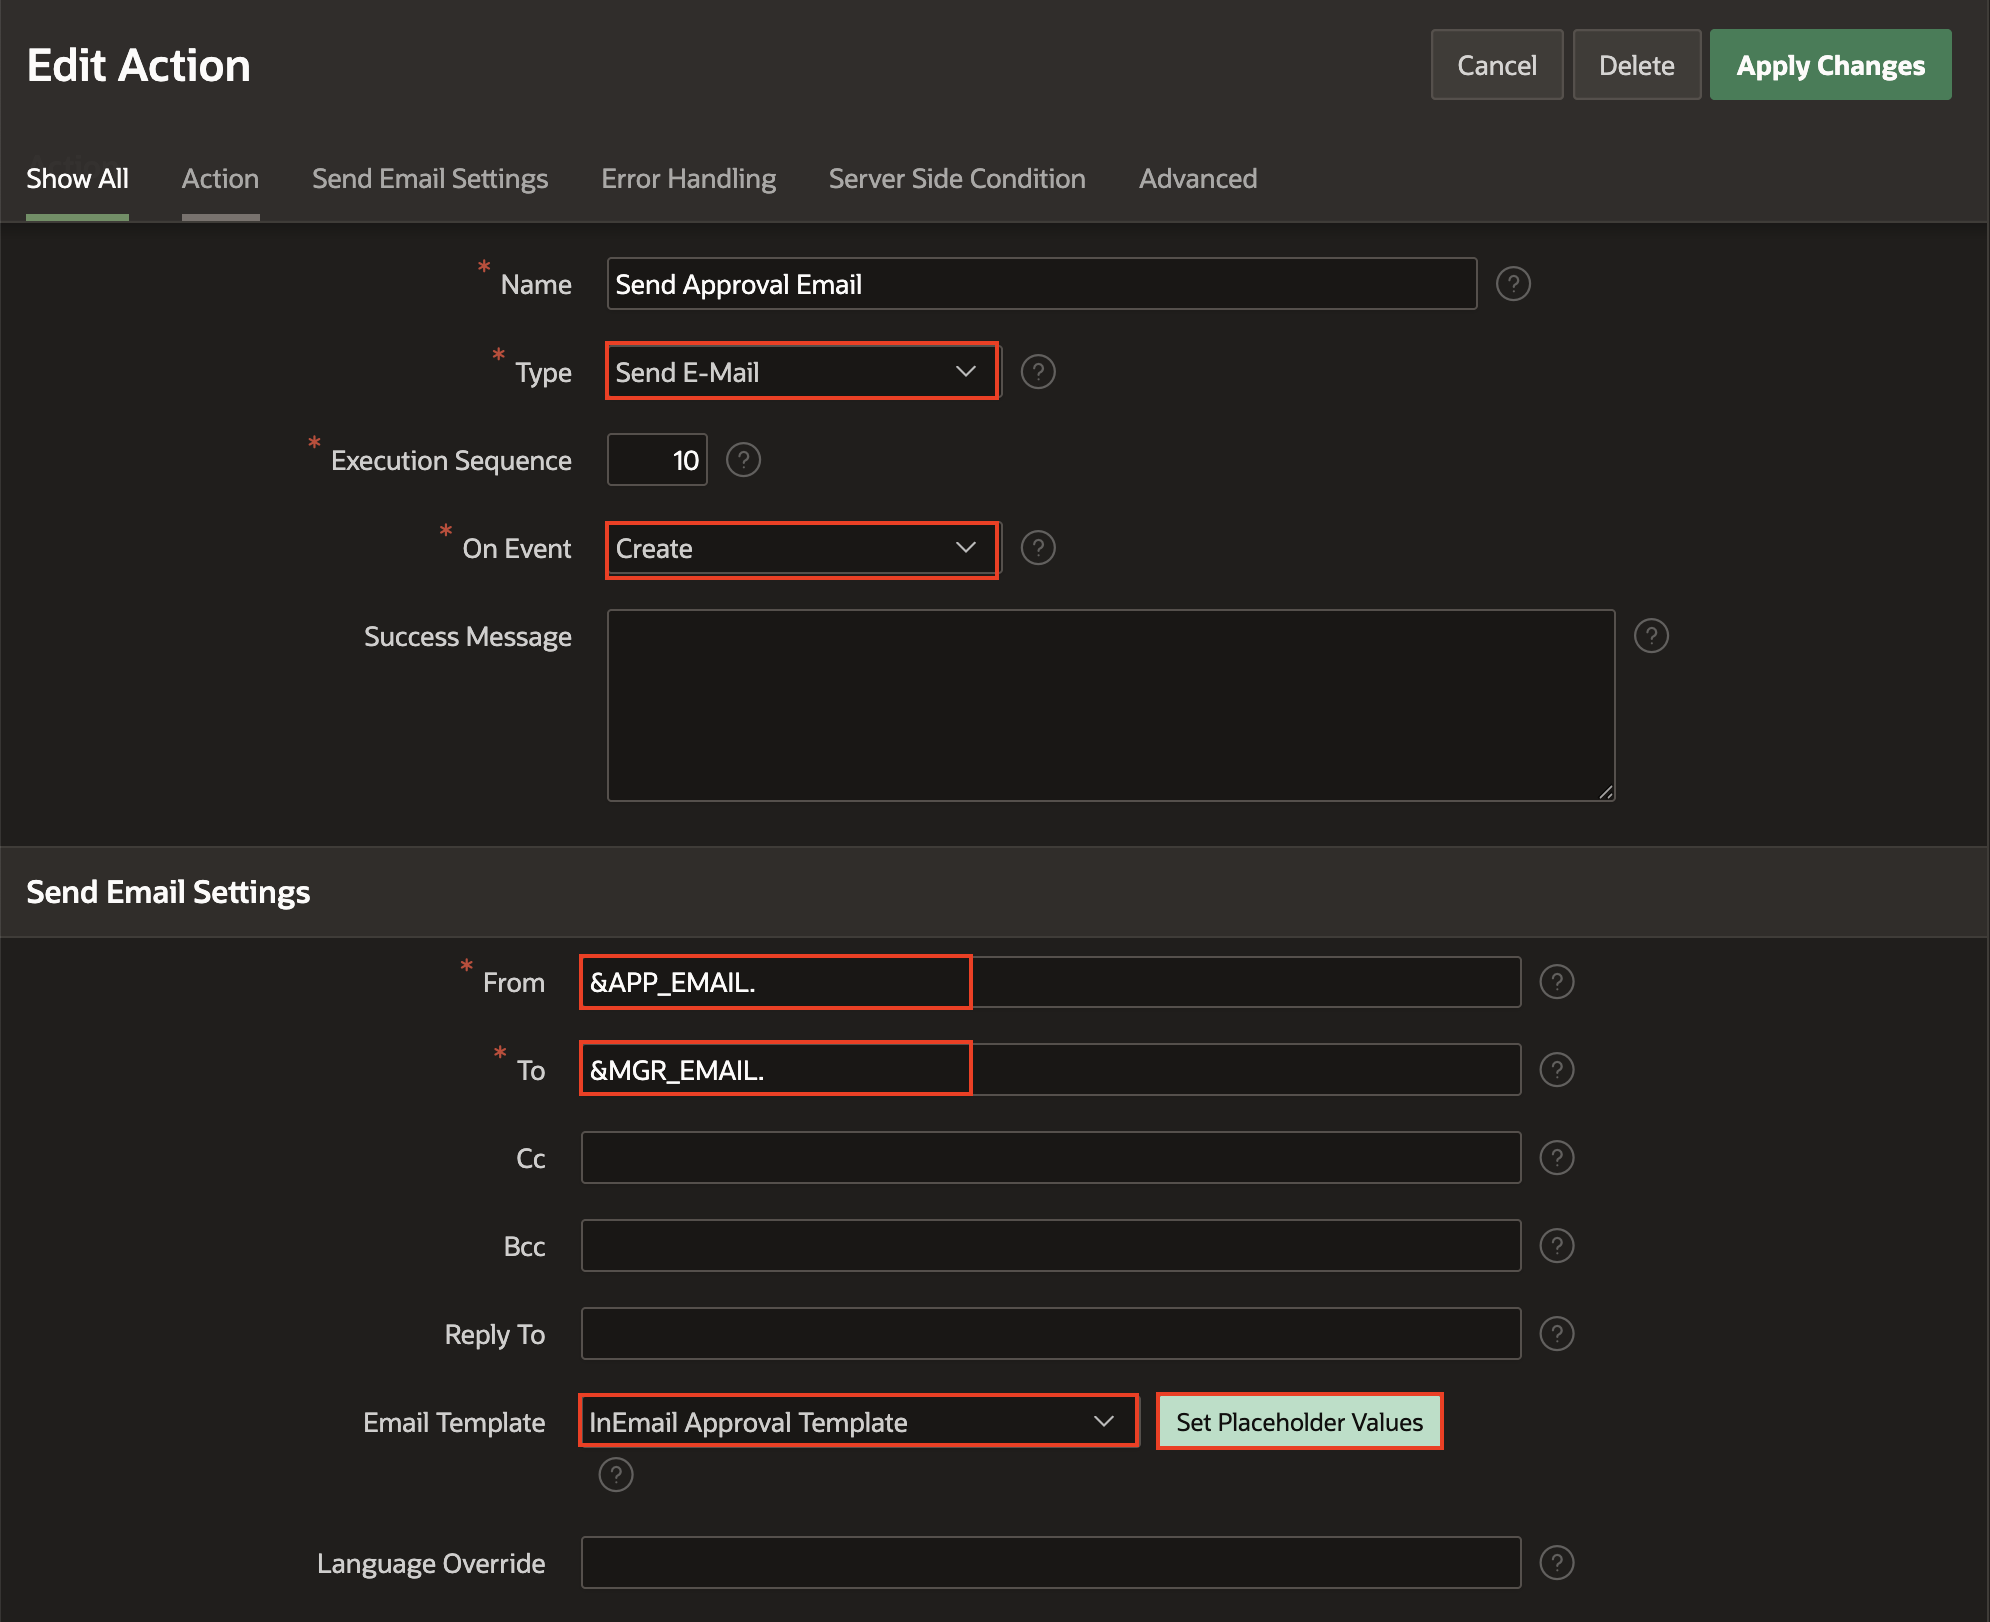Show help for Reply To field
Viewport: 1990px width, 1622px height.
[1556, 1334]
